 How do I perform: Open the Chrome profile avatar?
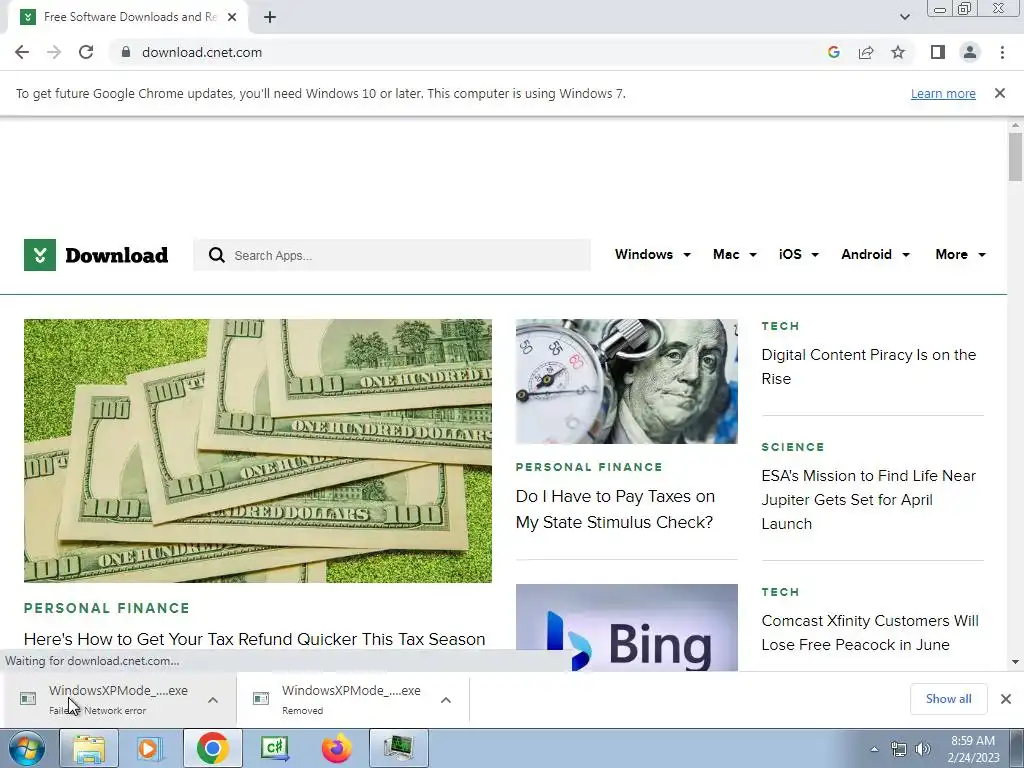[x=970, y=52]
